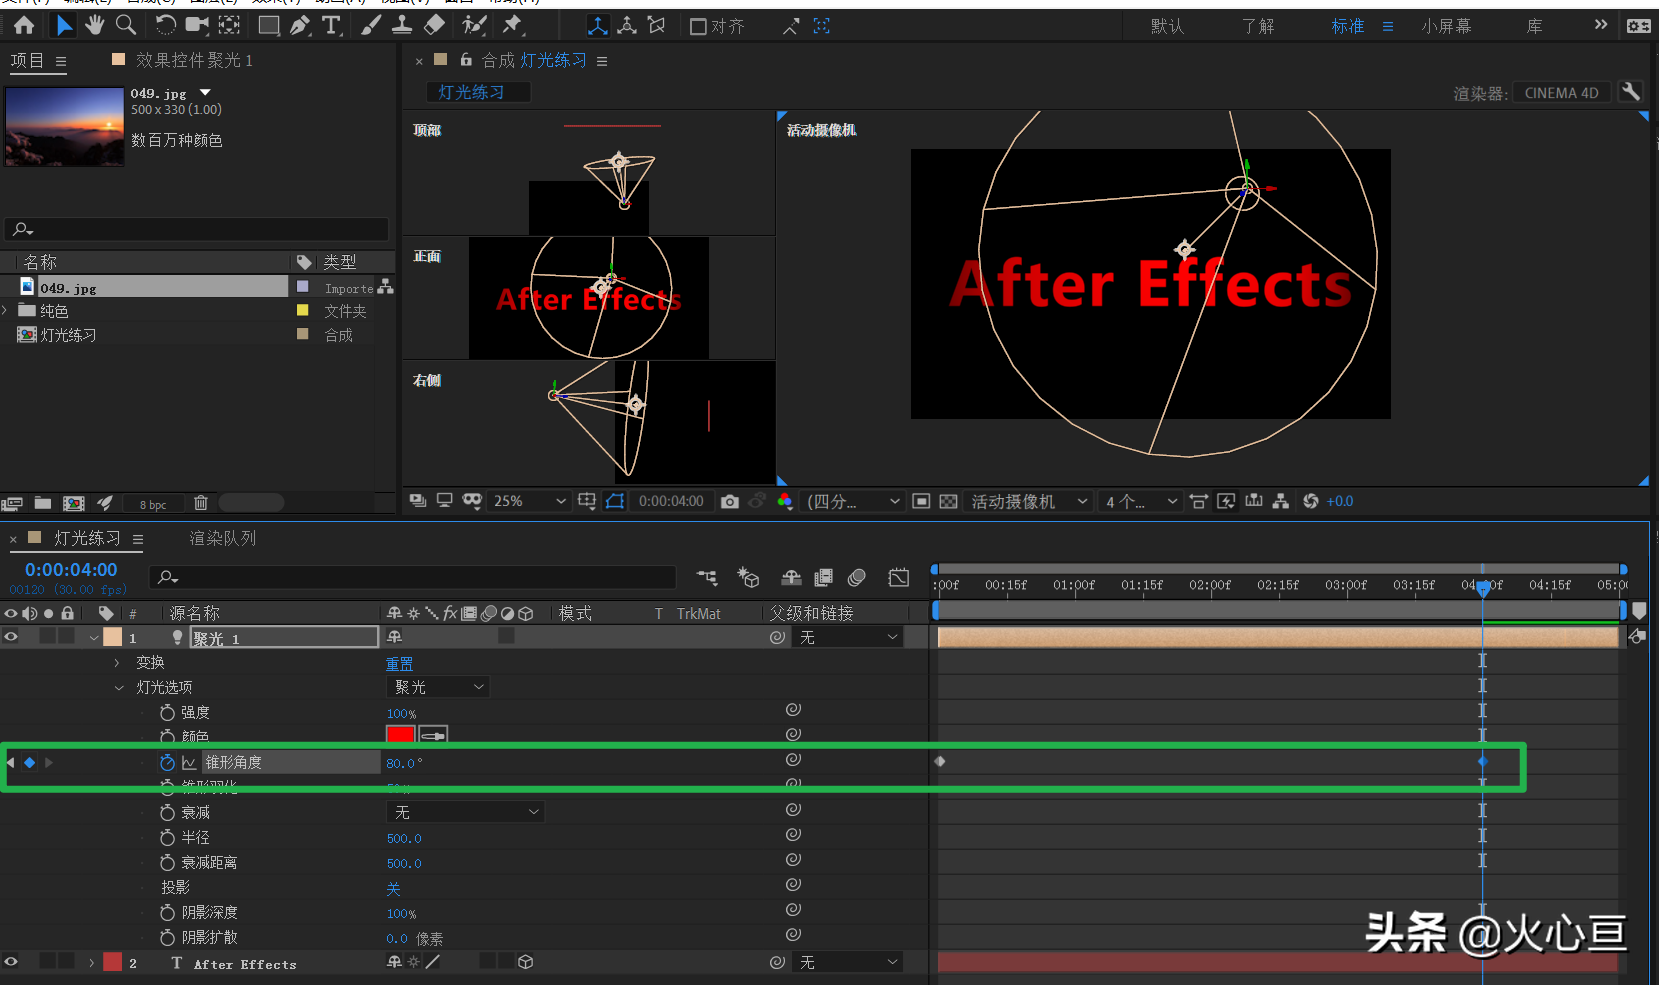Hide the After Effects text layer eye

pos(11,962)
